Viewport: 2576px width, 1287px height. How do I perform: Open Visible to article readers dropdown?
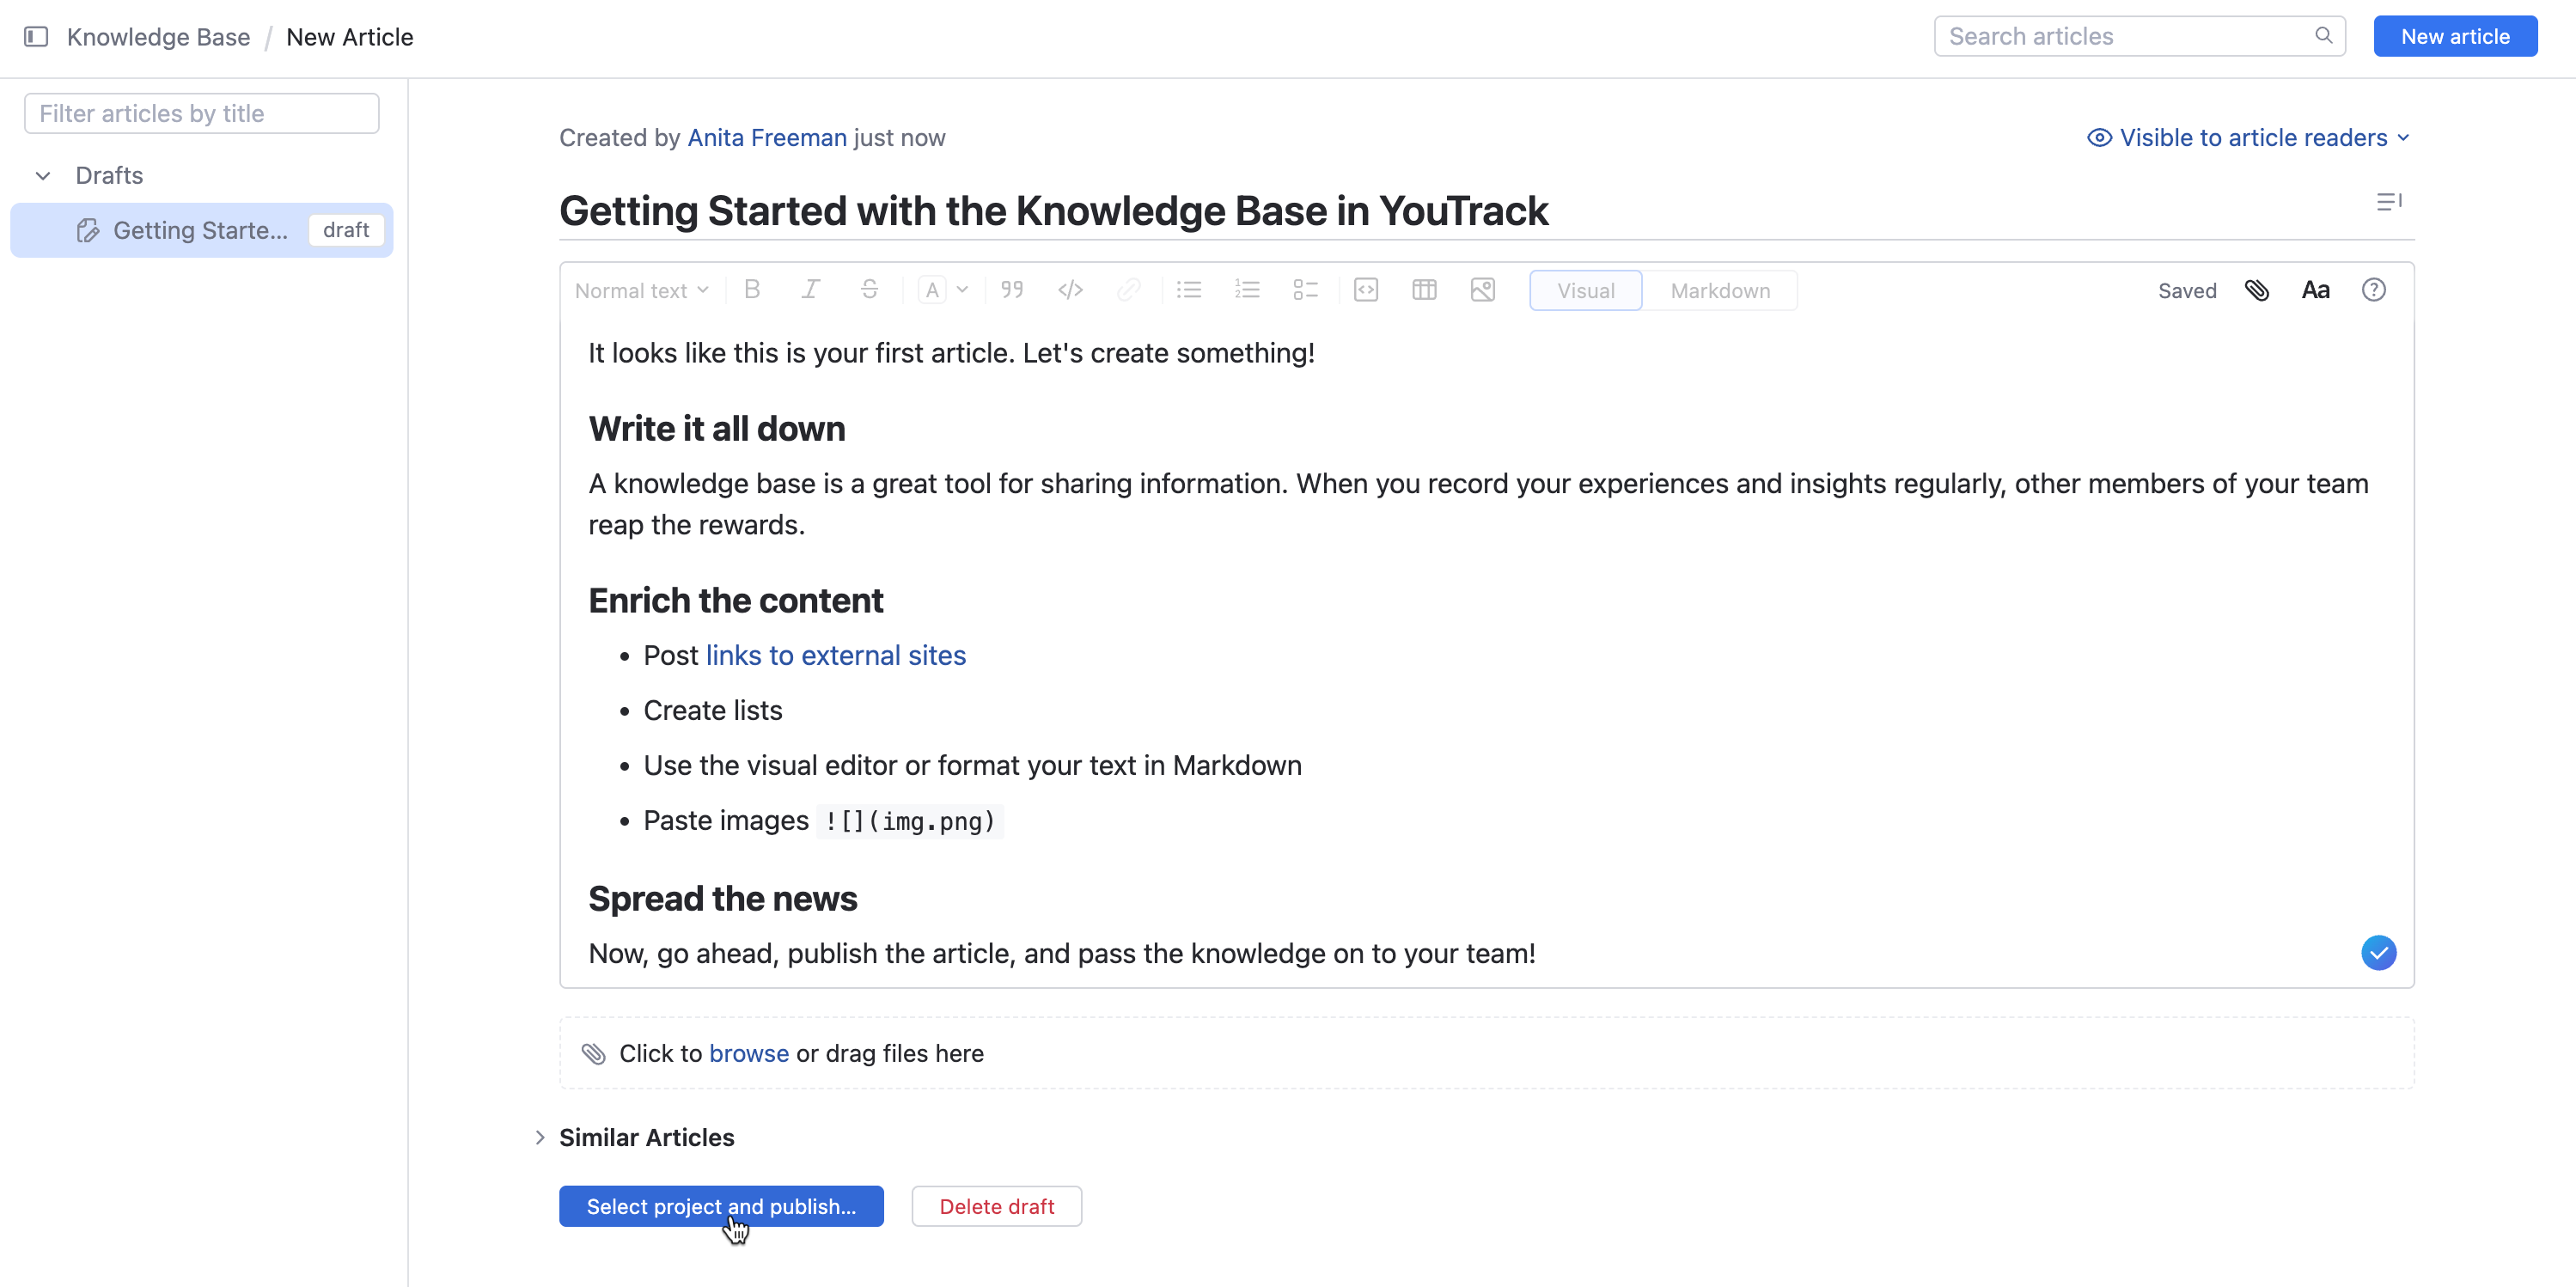tap(2248, 138)
